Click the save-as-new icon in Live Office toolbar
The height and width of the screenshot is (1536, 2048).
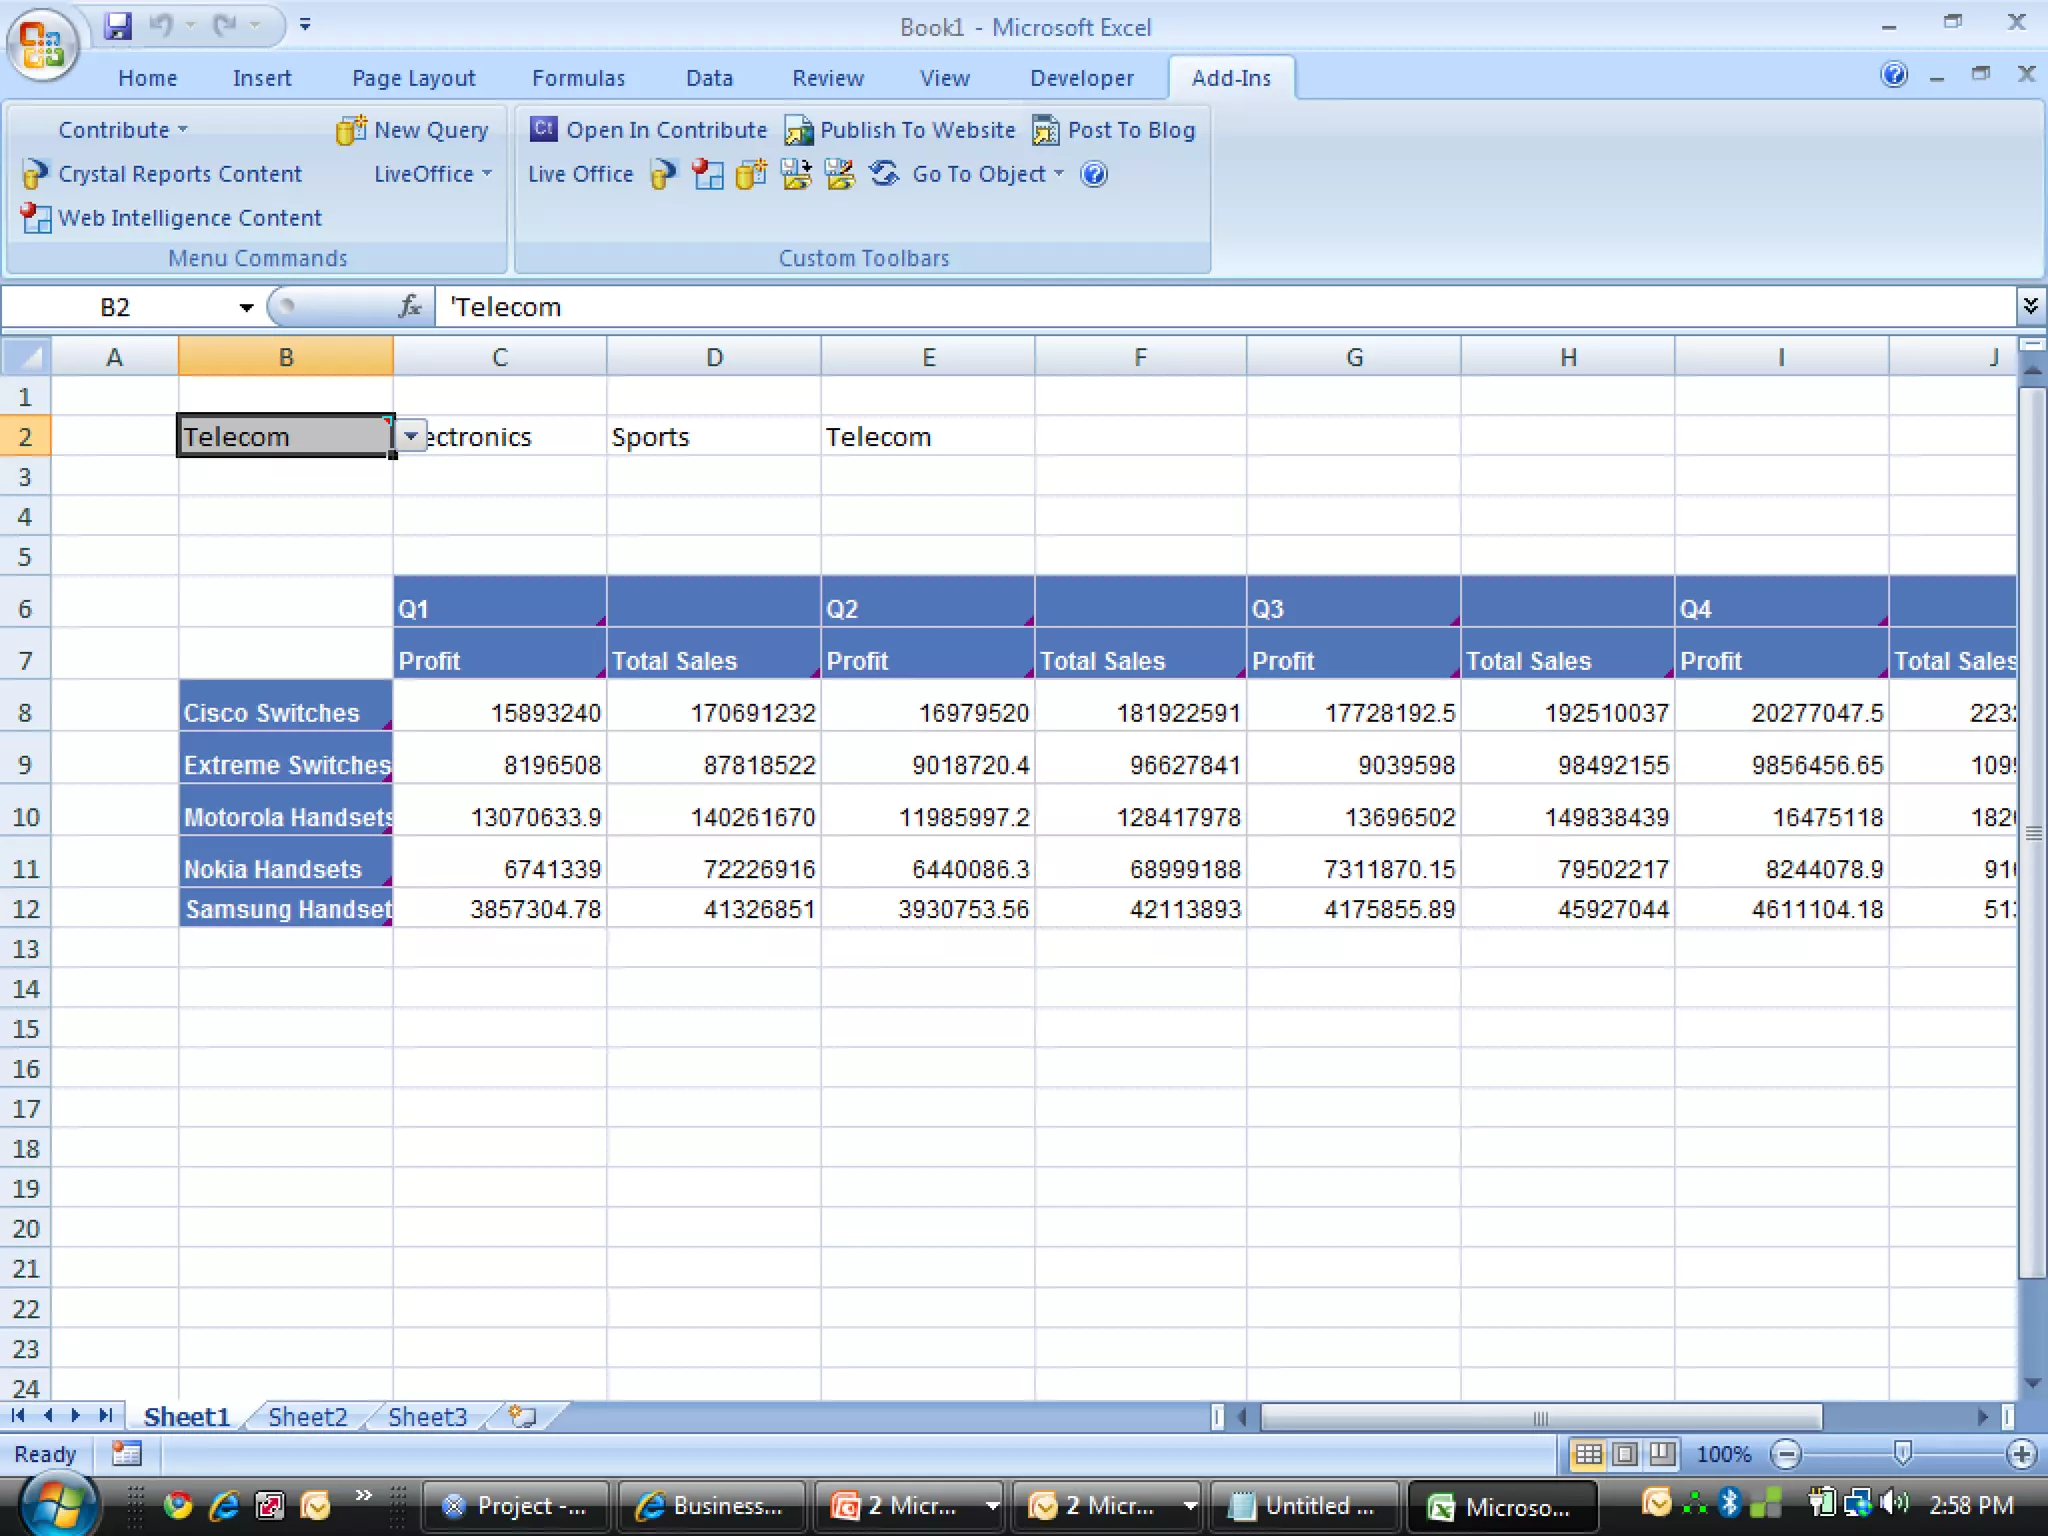(x=839, y=174)
